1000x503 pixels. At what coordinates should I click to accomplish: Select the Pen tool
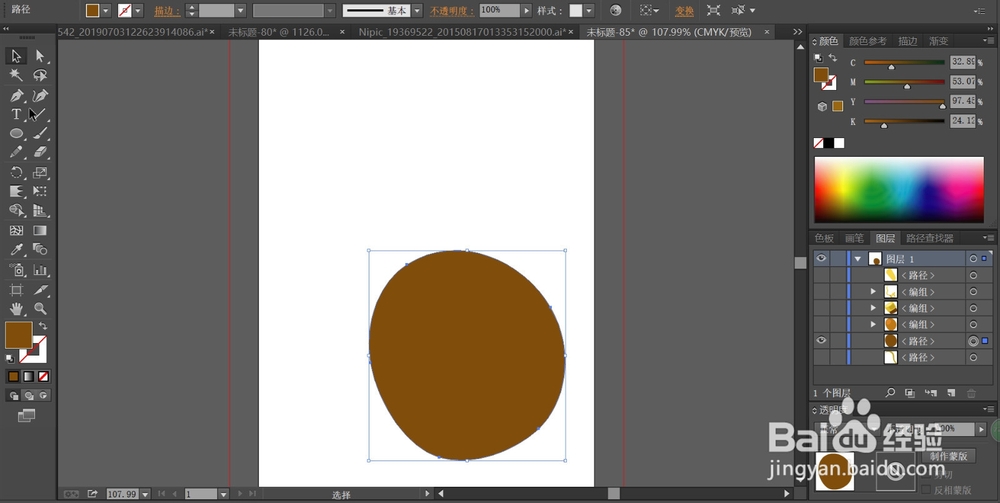point(16,96)
